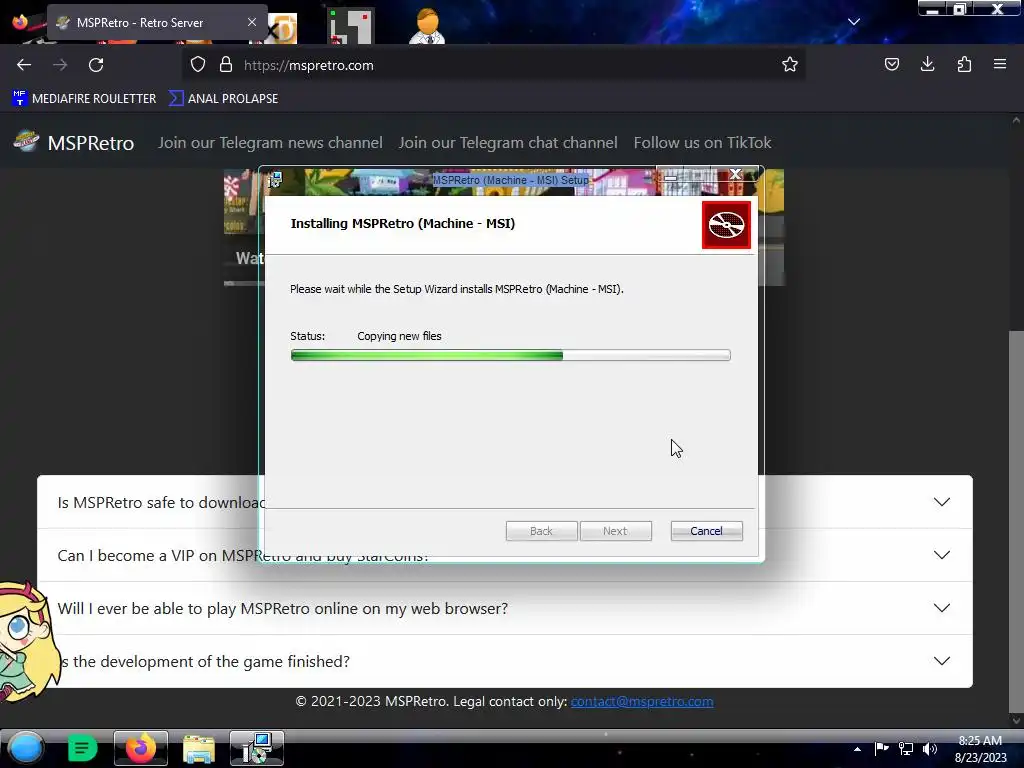The height and width of the screenshot is (768, 1024).
Task: Open the Start orb on the taskbar
Action: click(26, 748)
